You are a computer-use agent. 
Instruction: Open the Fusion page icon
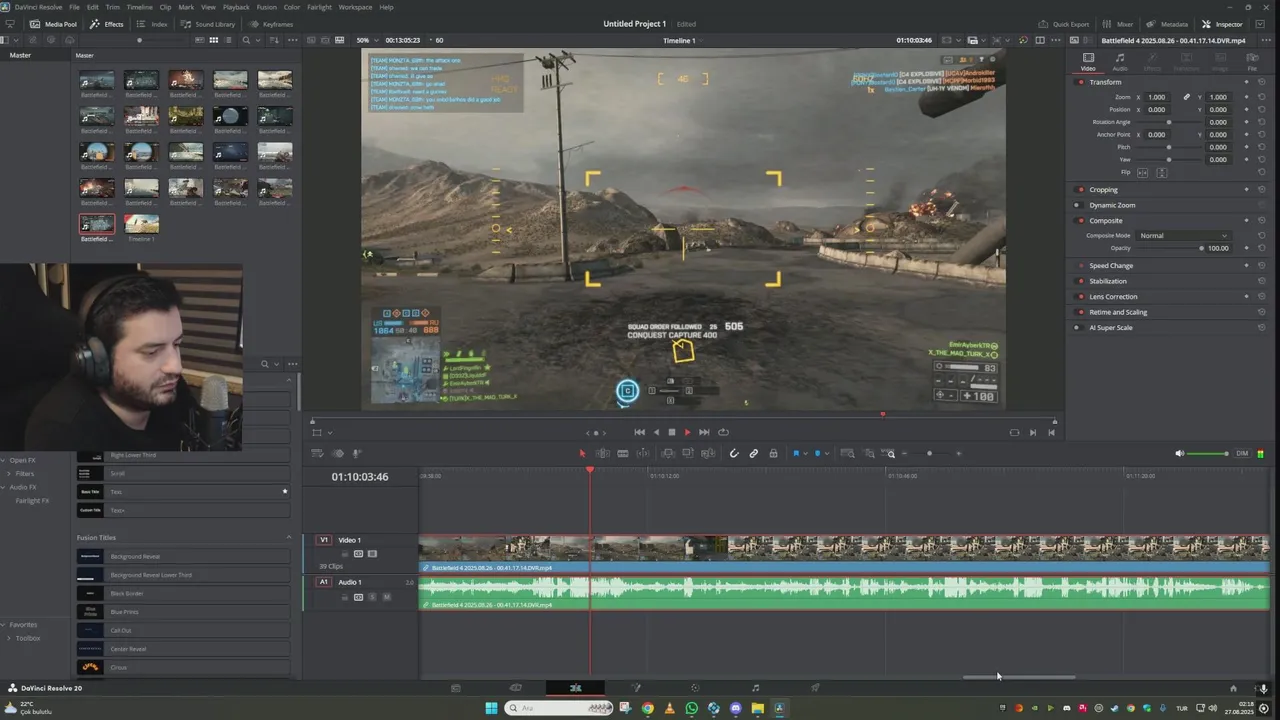coord(635,688)
